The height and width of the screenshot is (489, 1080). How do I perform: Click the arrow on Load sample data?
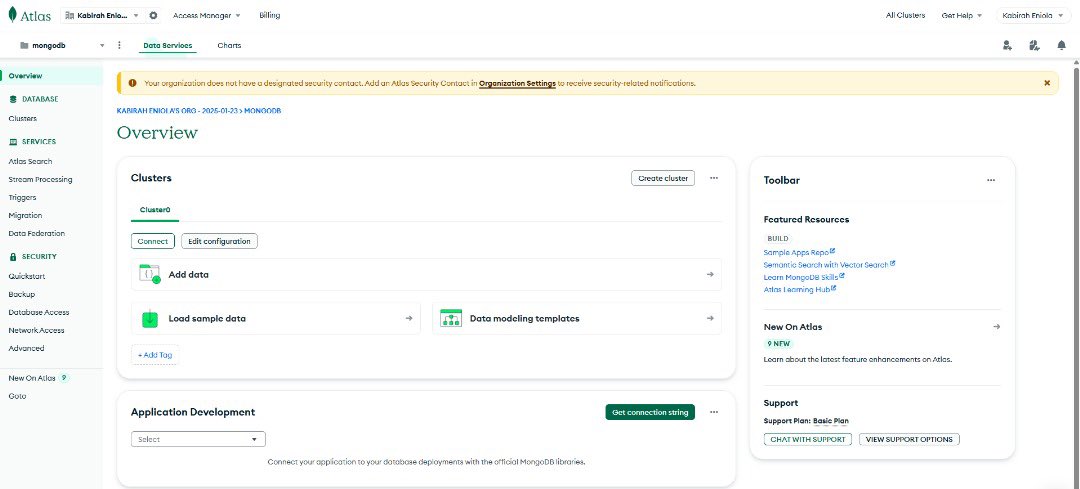[x=408, y=318]
